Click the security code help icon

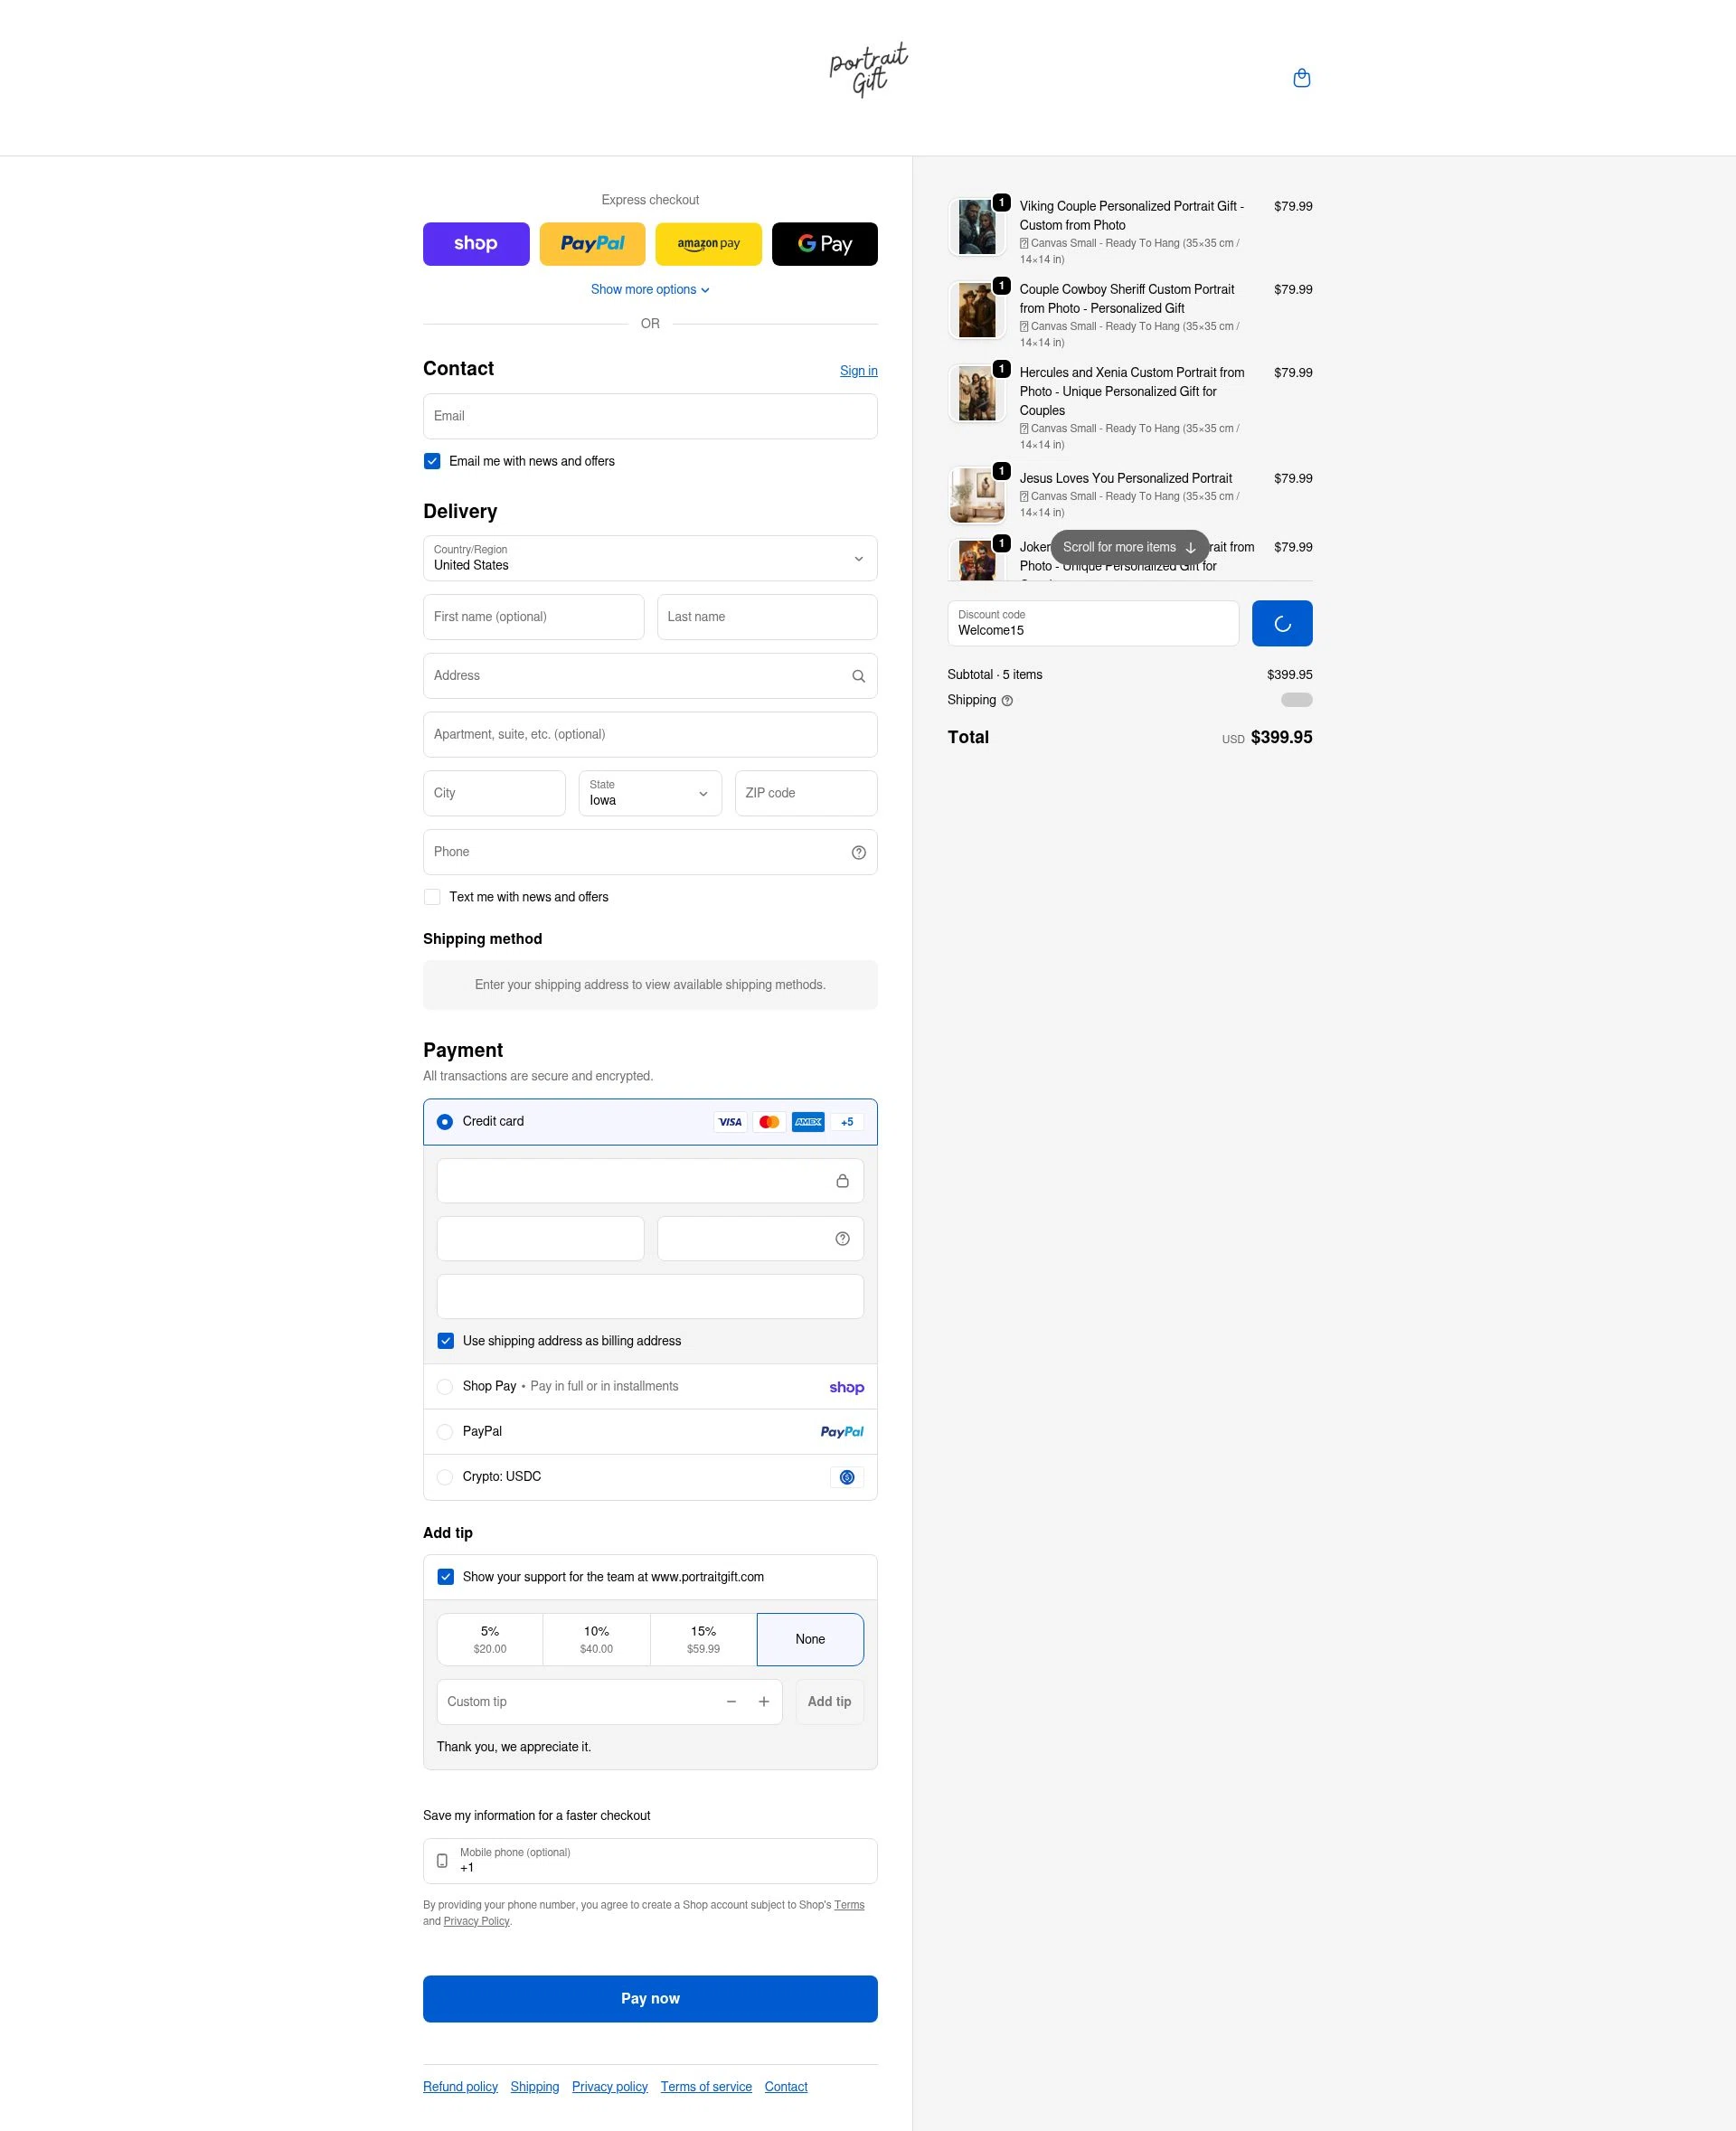pyautogui.click(x=842, y=1239)
